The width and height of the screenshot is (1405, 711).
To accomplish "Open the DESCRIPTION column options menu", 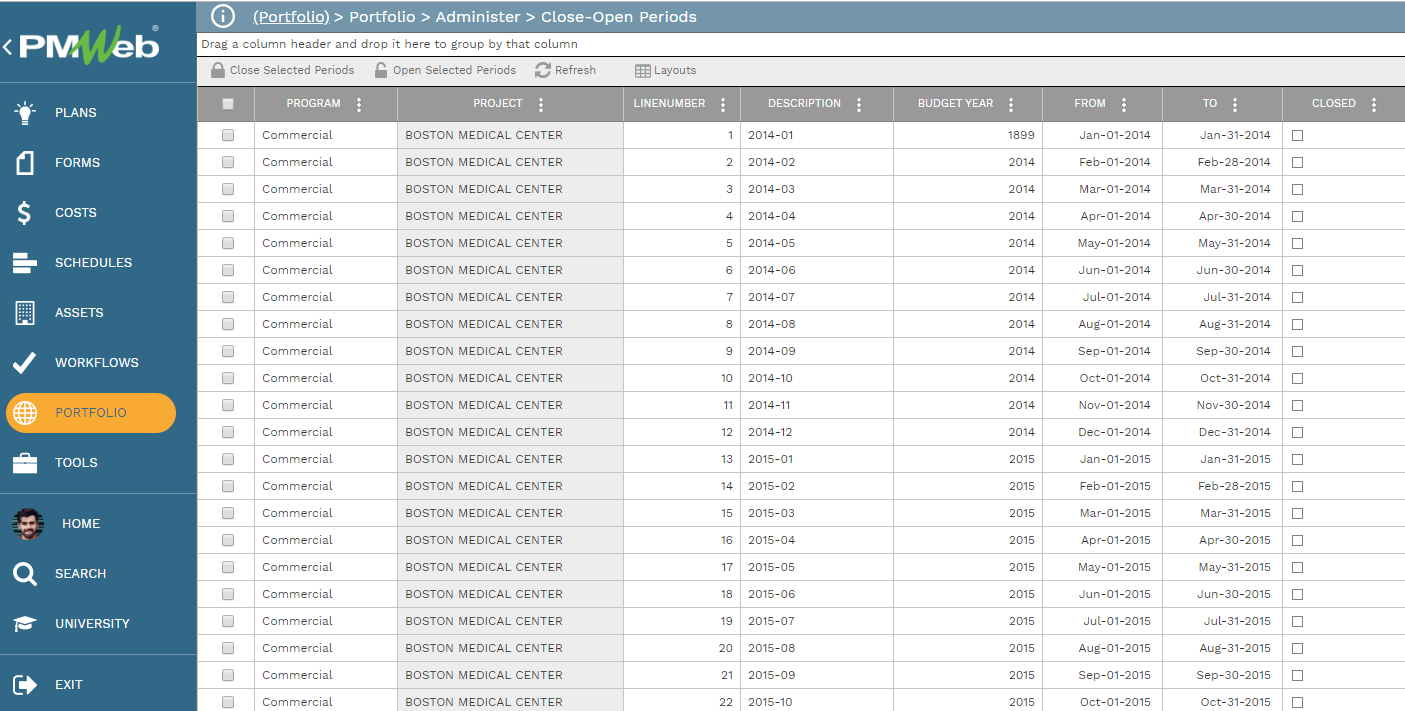I will pos(859,104).
